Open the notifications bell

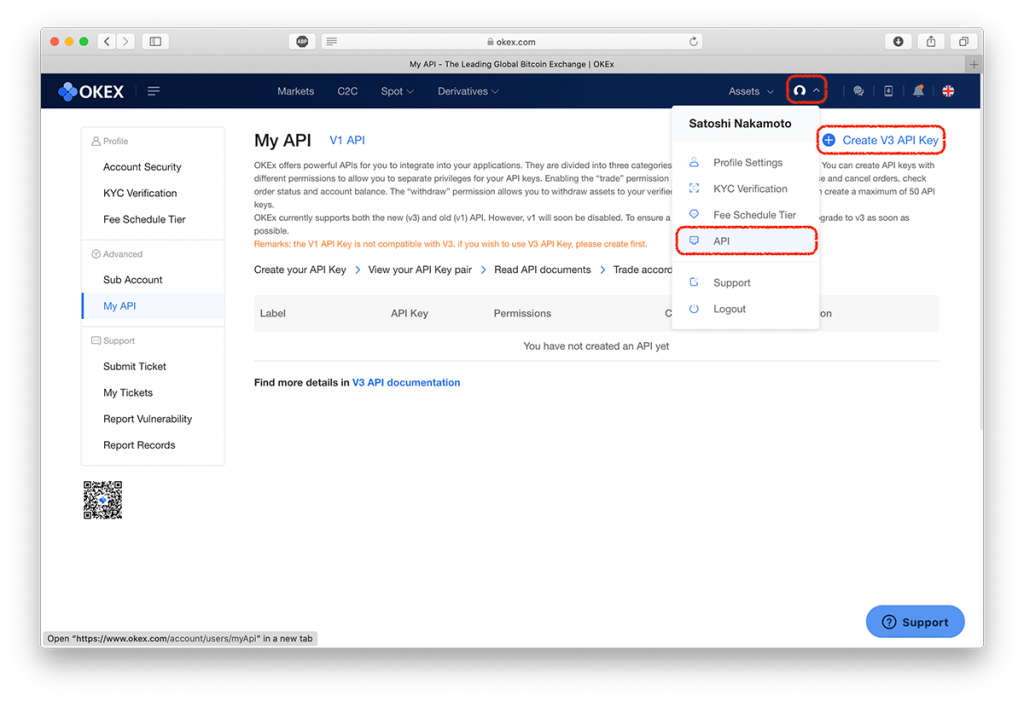tap(918, 91)
